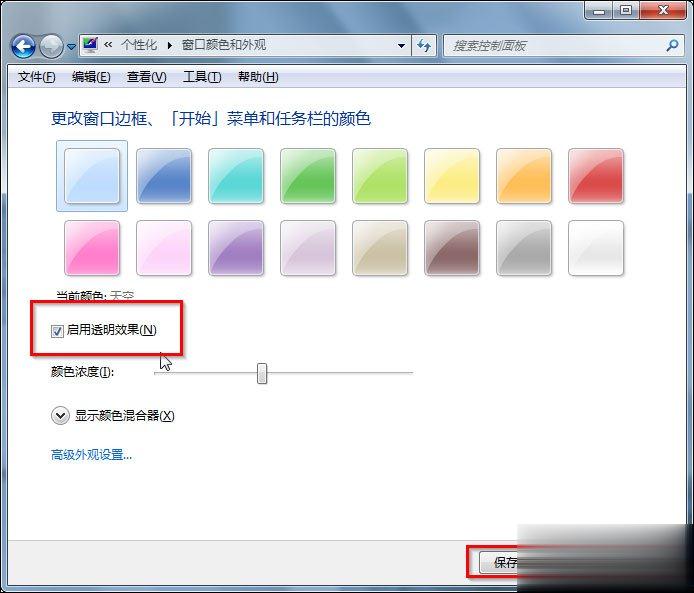694x593 pixels.
Task: Pick the purple color swatch
Action: pos(236,248)
